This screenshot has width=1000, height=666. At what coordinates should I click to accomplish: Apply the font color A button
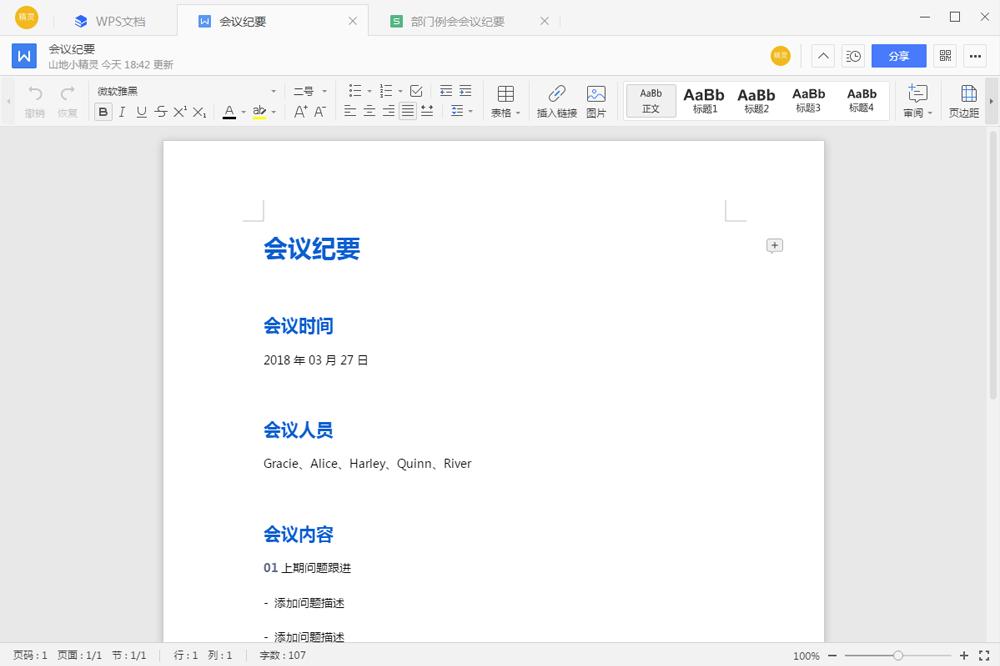(229, 112)
